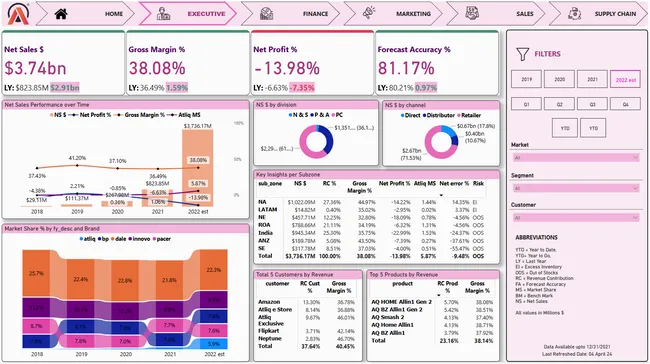Click the 25.7% segment in the market share chart
Screen dimensions: 650x364
[x=36, y=274]
